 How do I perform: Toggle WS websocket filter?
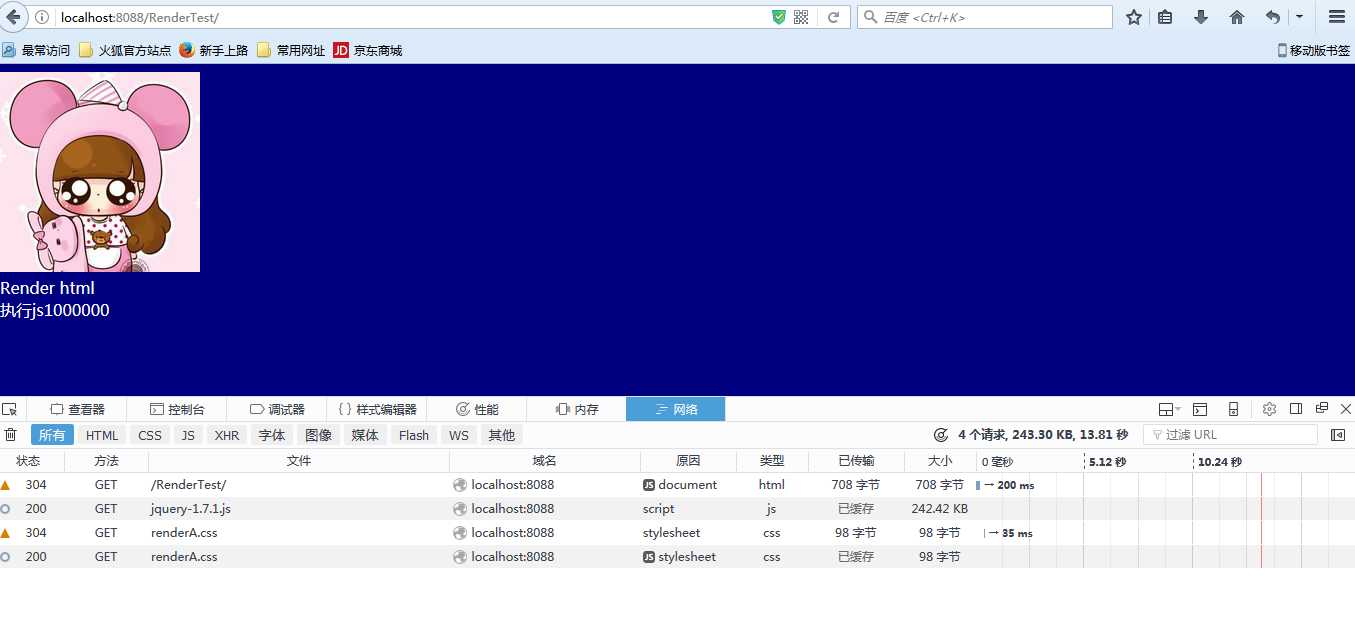(459, 435)
